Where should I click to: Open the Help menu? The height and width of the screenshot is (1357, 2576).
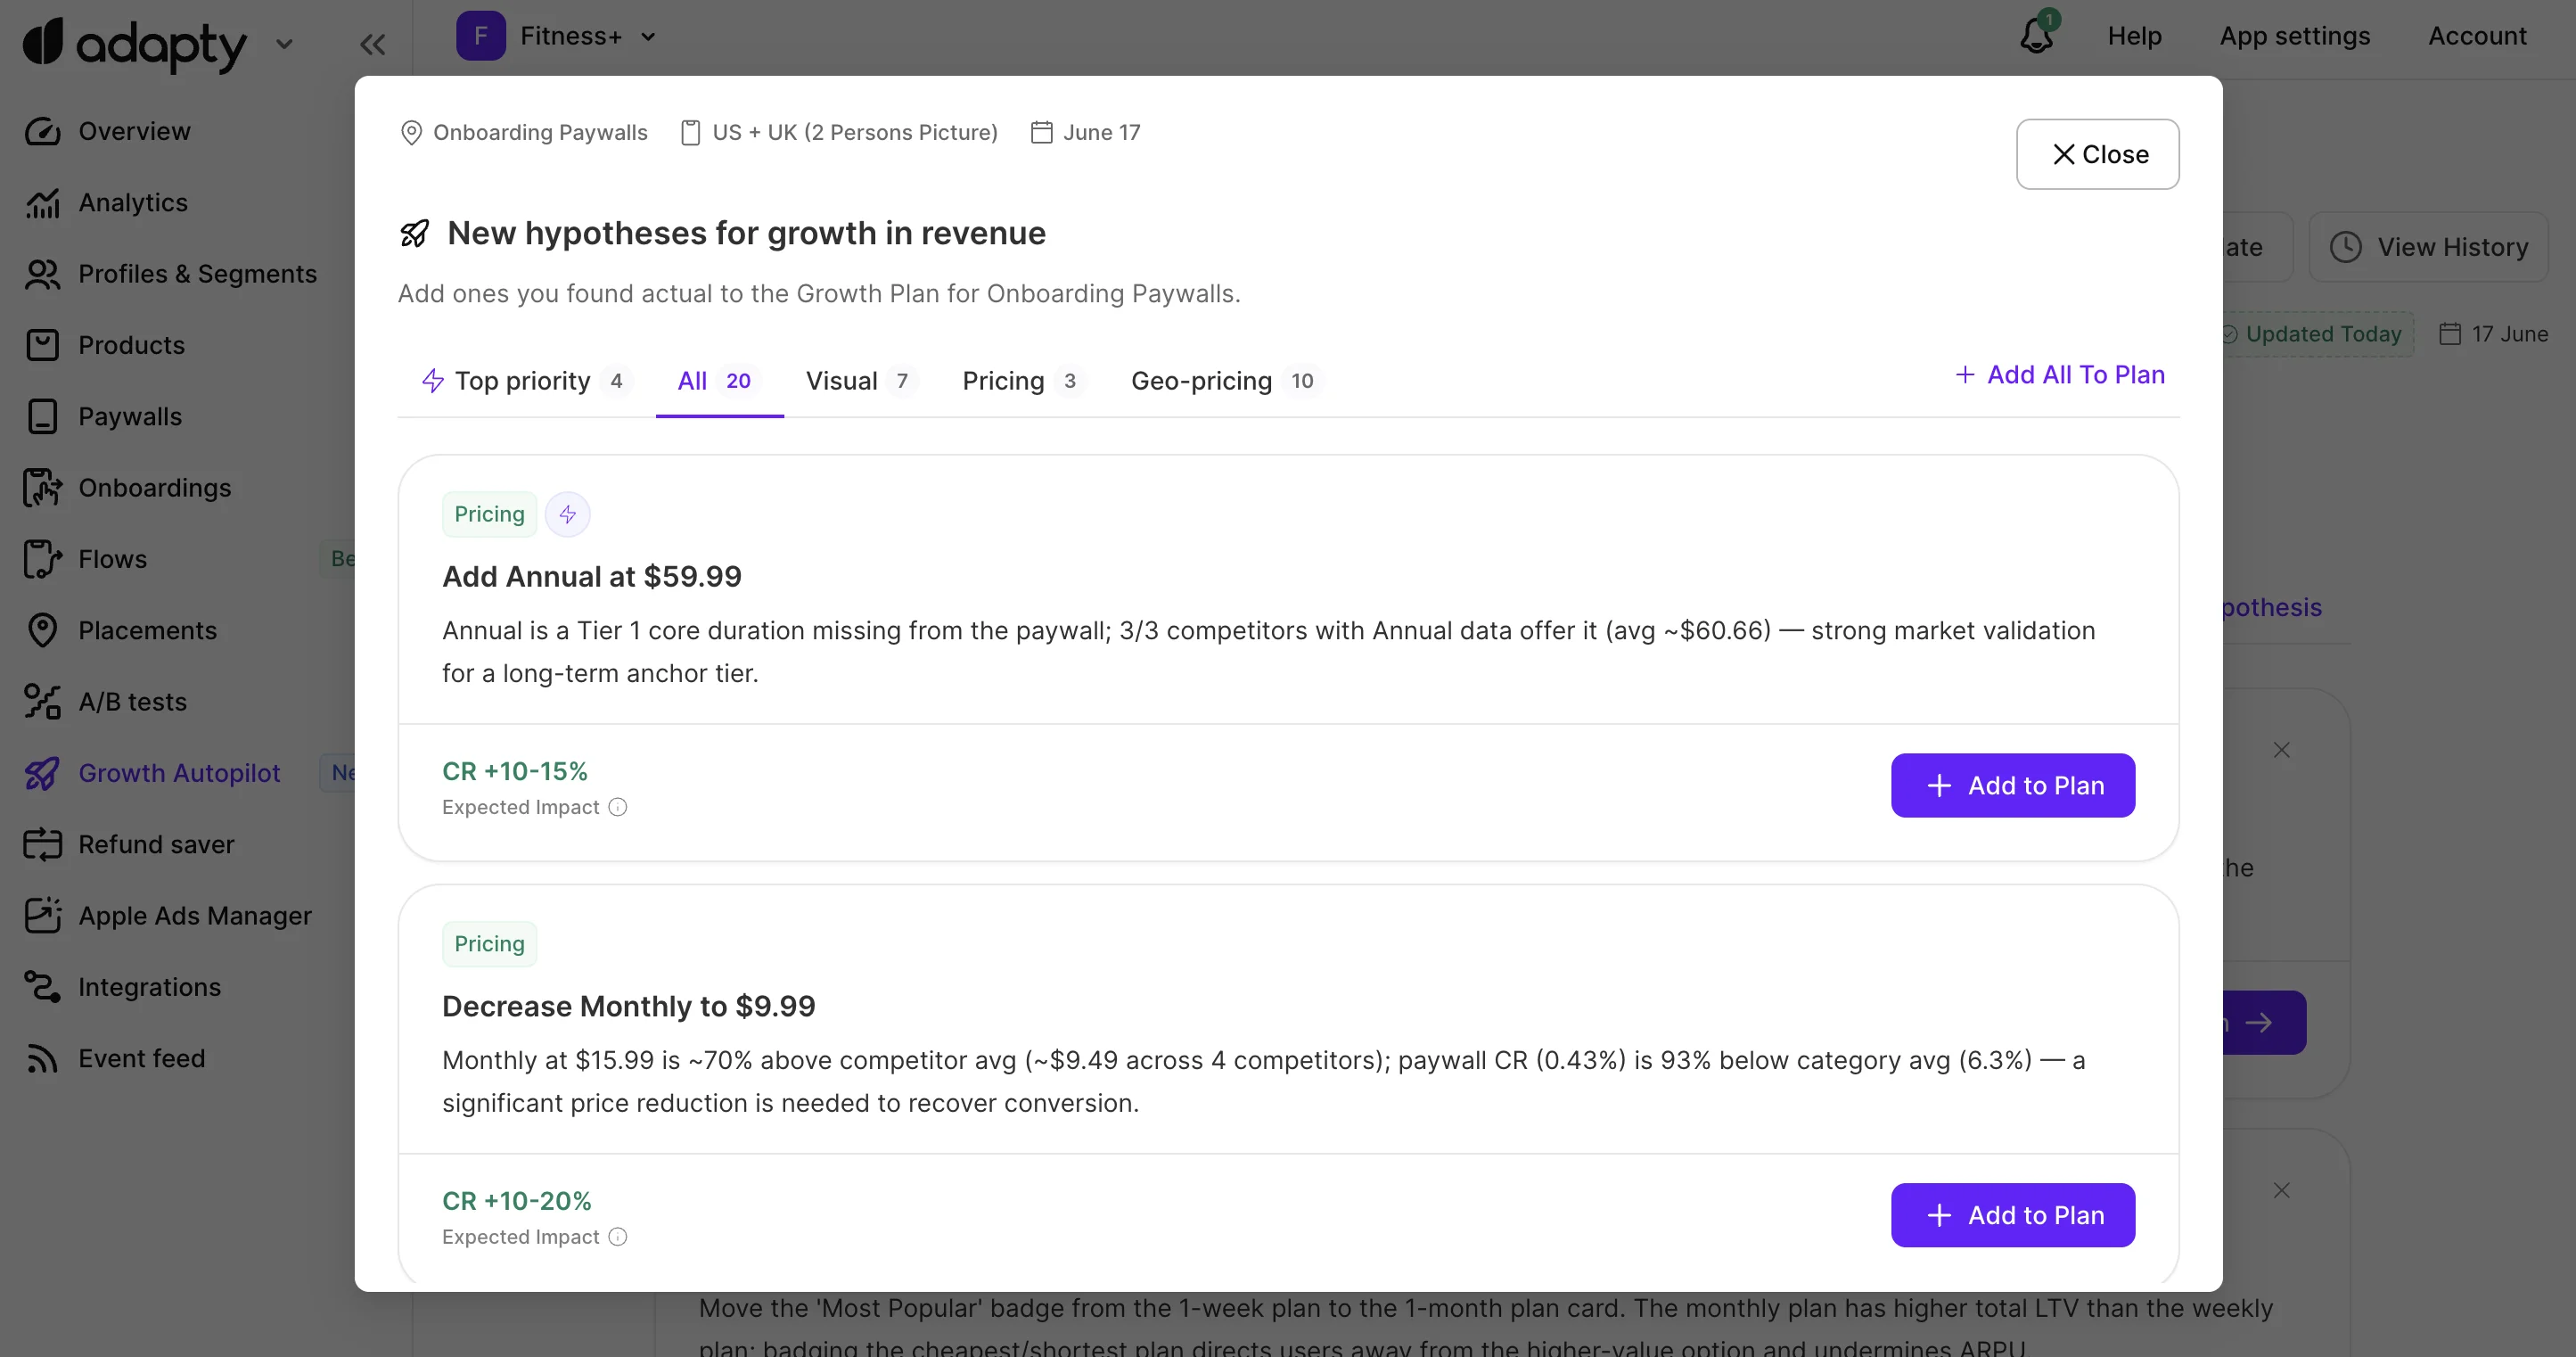(2134, 36)
